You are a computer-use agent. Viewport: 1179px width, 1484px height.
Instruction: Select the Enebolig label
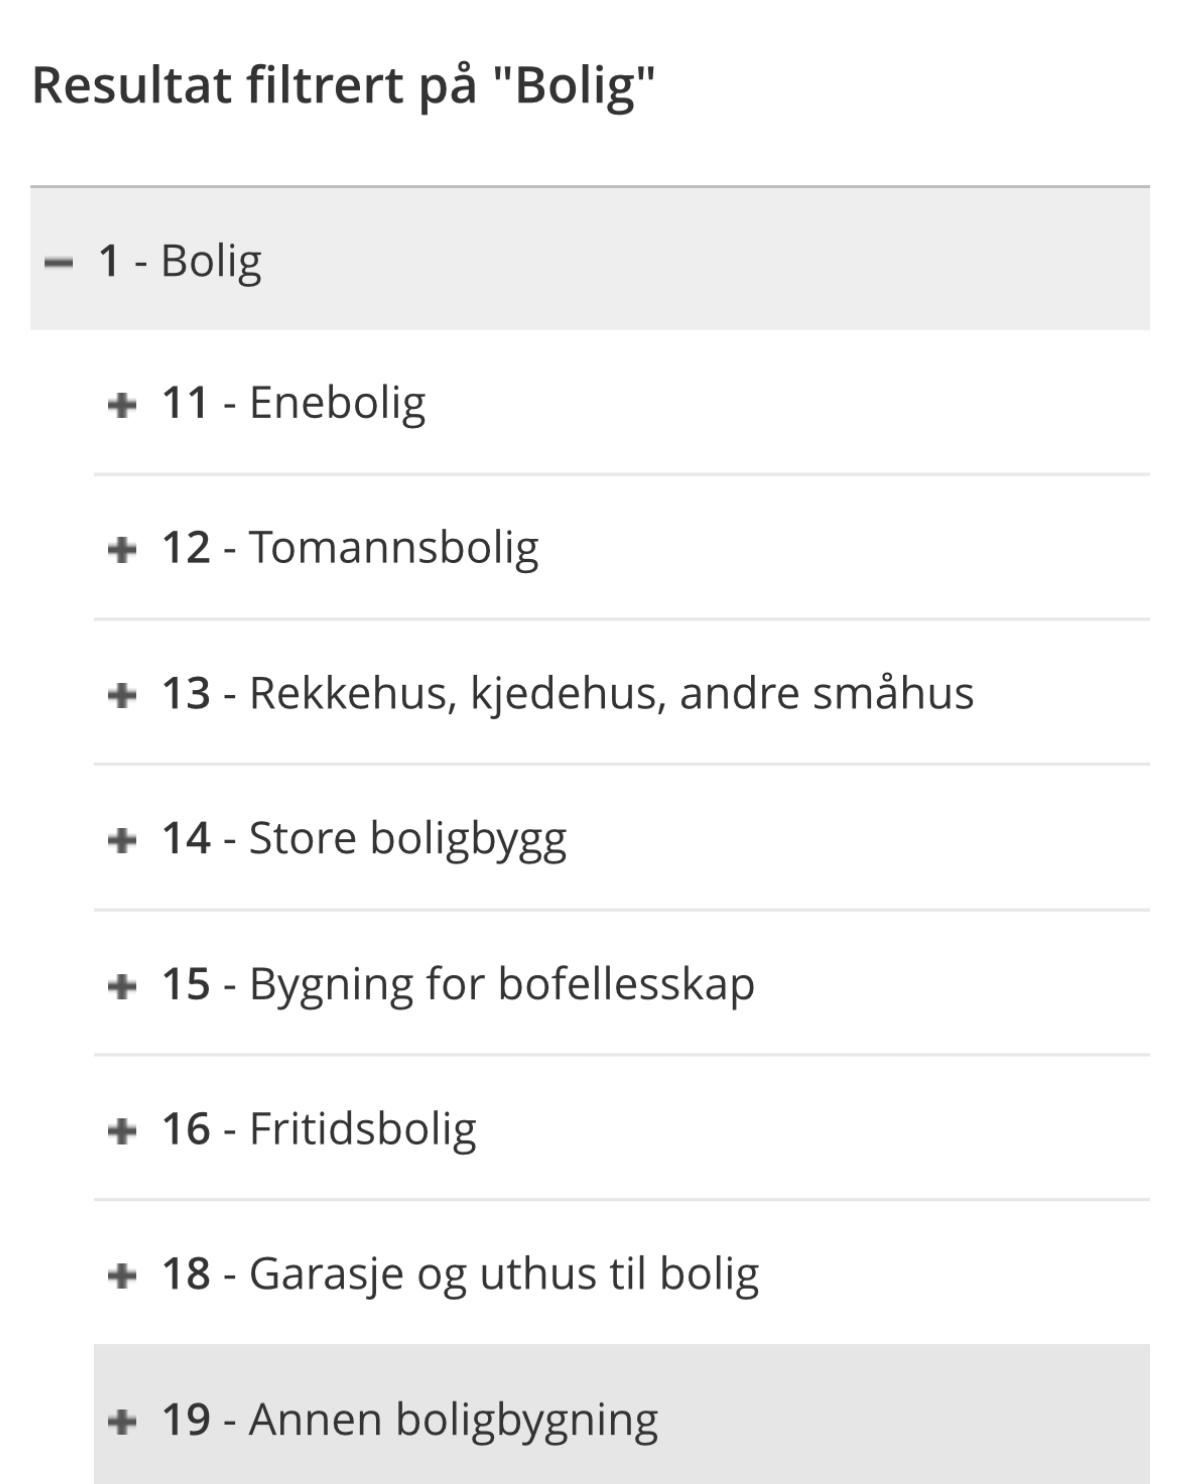[337, 404]
